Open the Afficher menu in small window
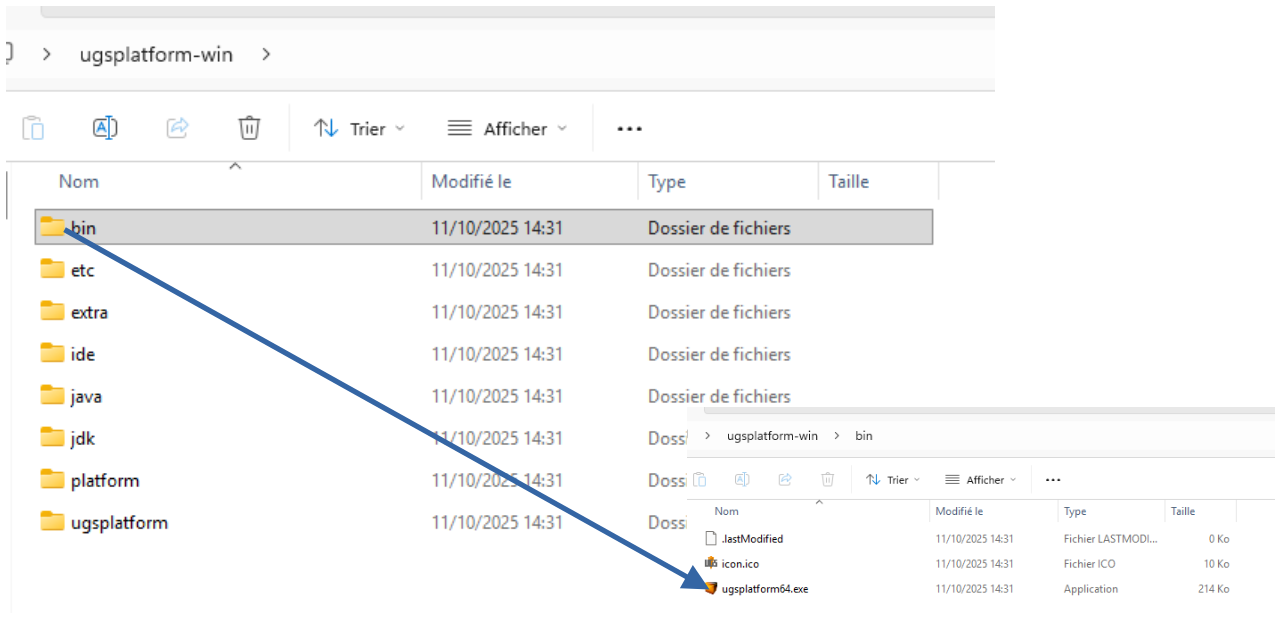This screenshot has height=644, width=1282. pos(980,480)
